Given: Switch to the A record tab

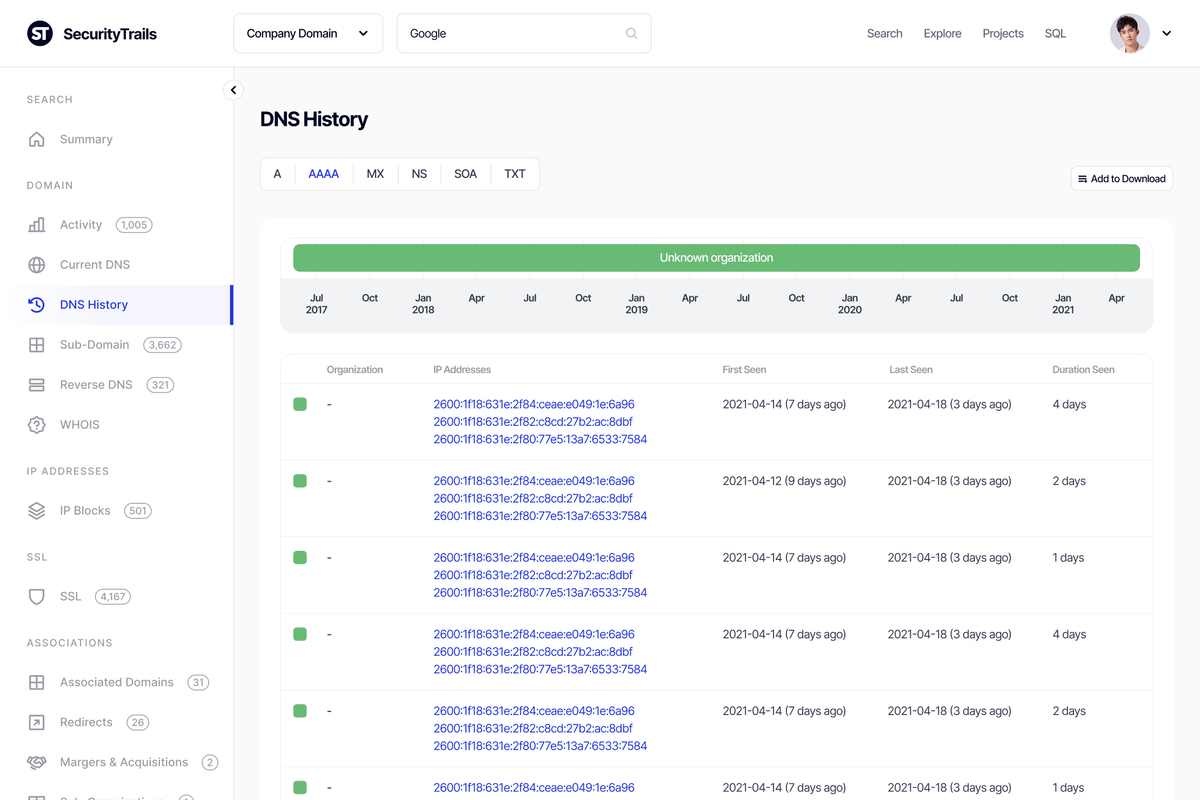Looking at the screenshot, I should pyautogui.click(x=278, y=174).
